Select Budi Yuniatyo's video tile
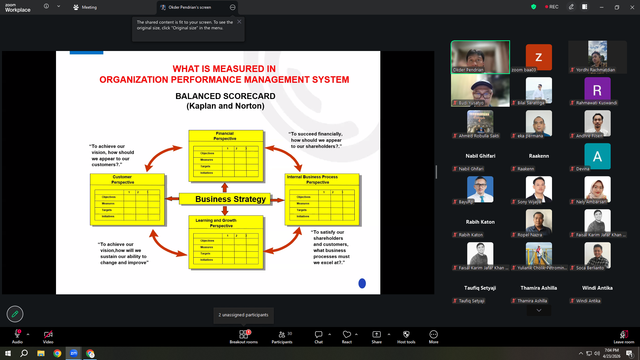 [480, 90]
